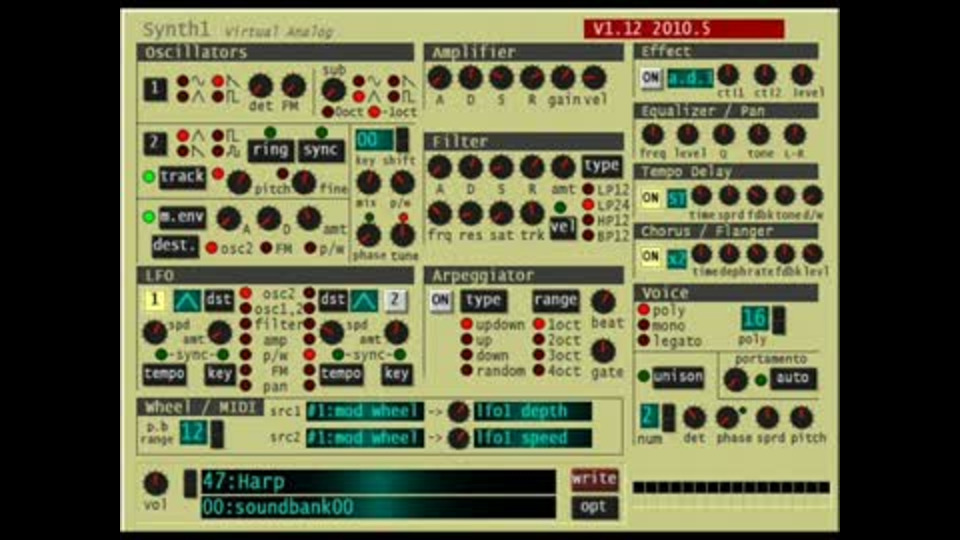Toggle the portamento auto button
This screenshot has width=960, height=540.
pyautogui.click(x=792, y=378)
